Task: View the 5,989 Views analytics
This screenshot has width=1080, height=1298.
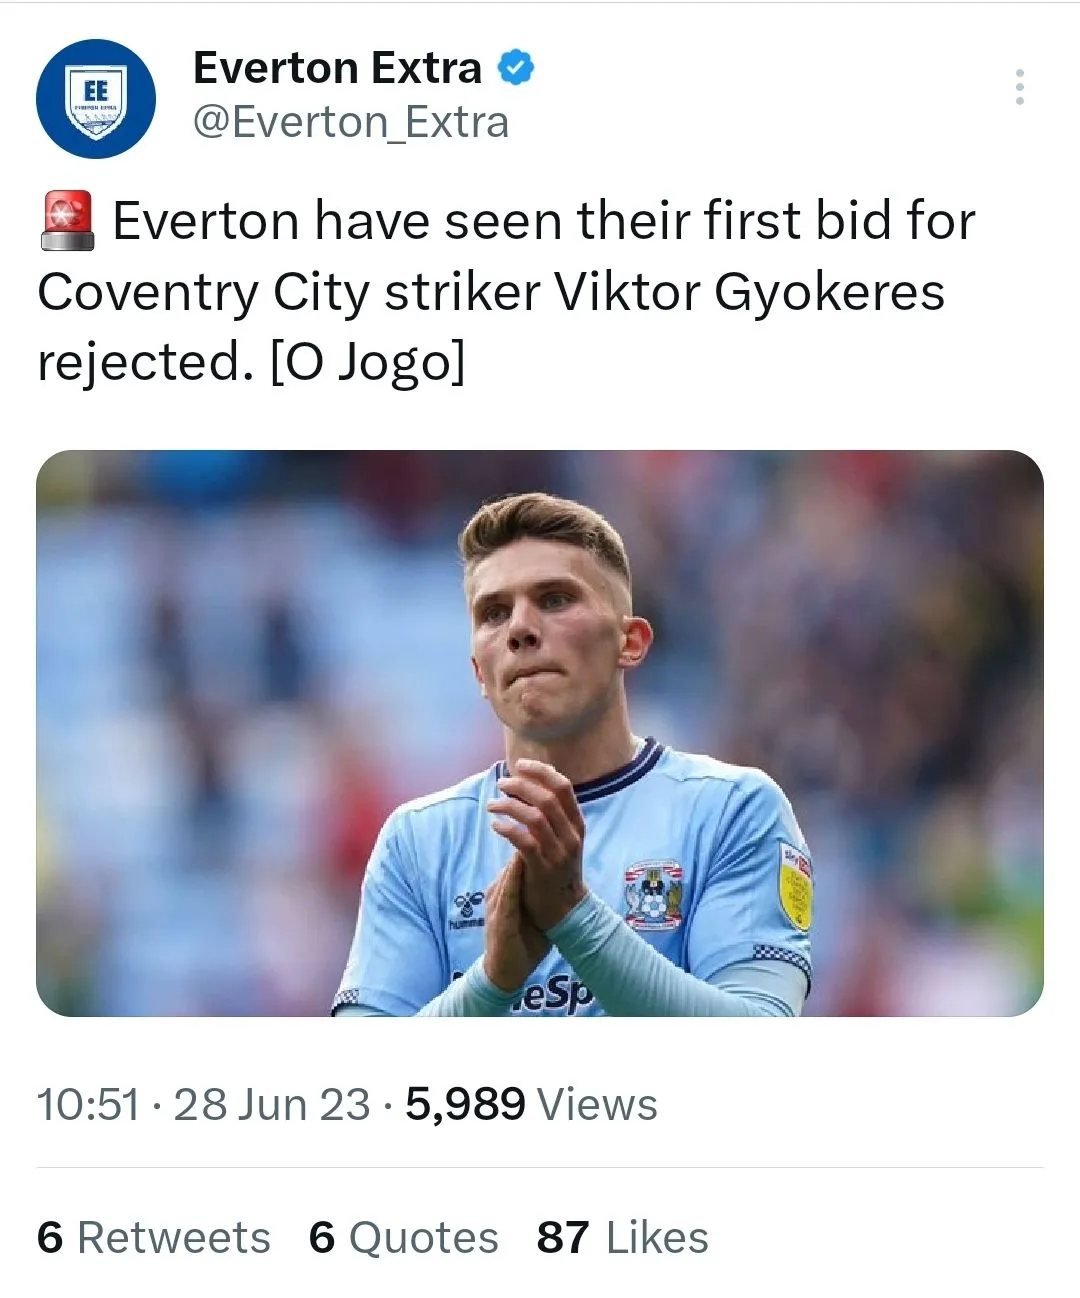Action: pyautogui.click(x=531, y=1105)
